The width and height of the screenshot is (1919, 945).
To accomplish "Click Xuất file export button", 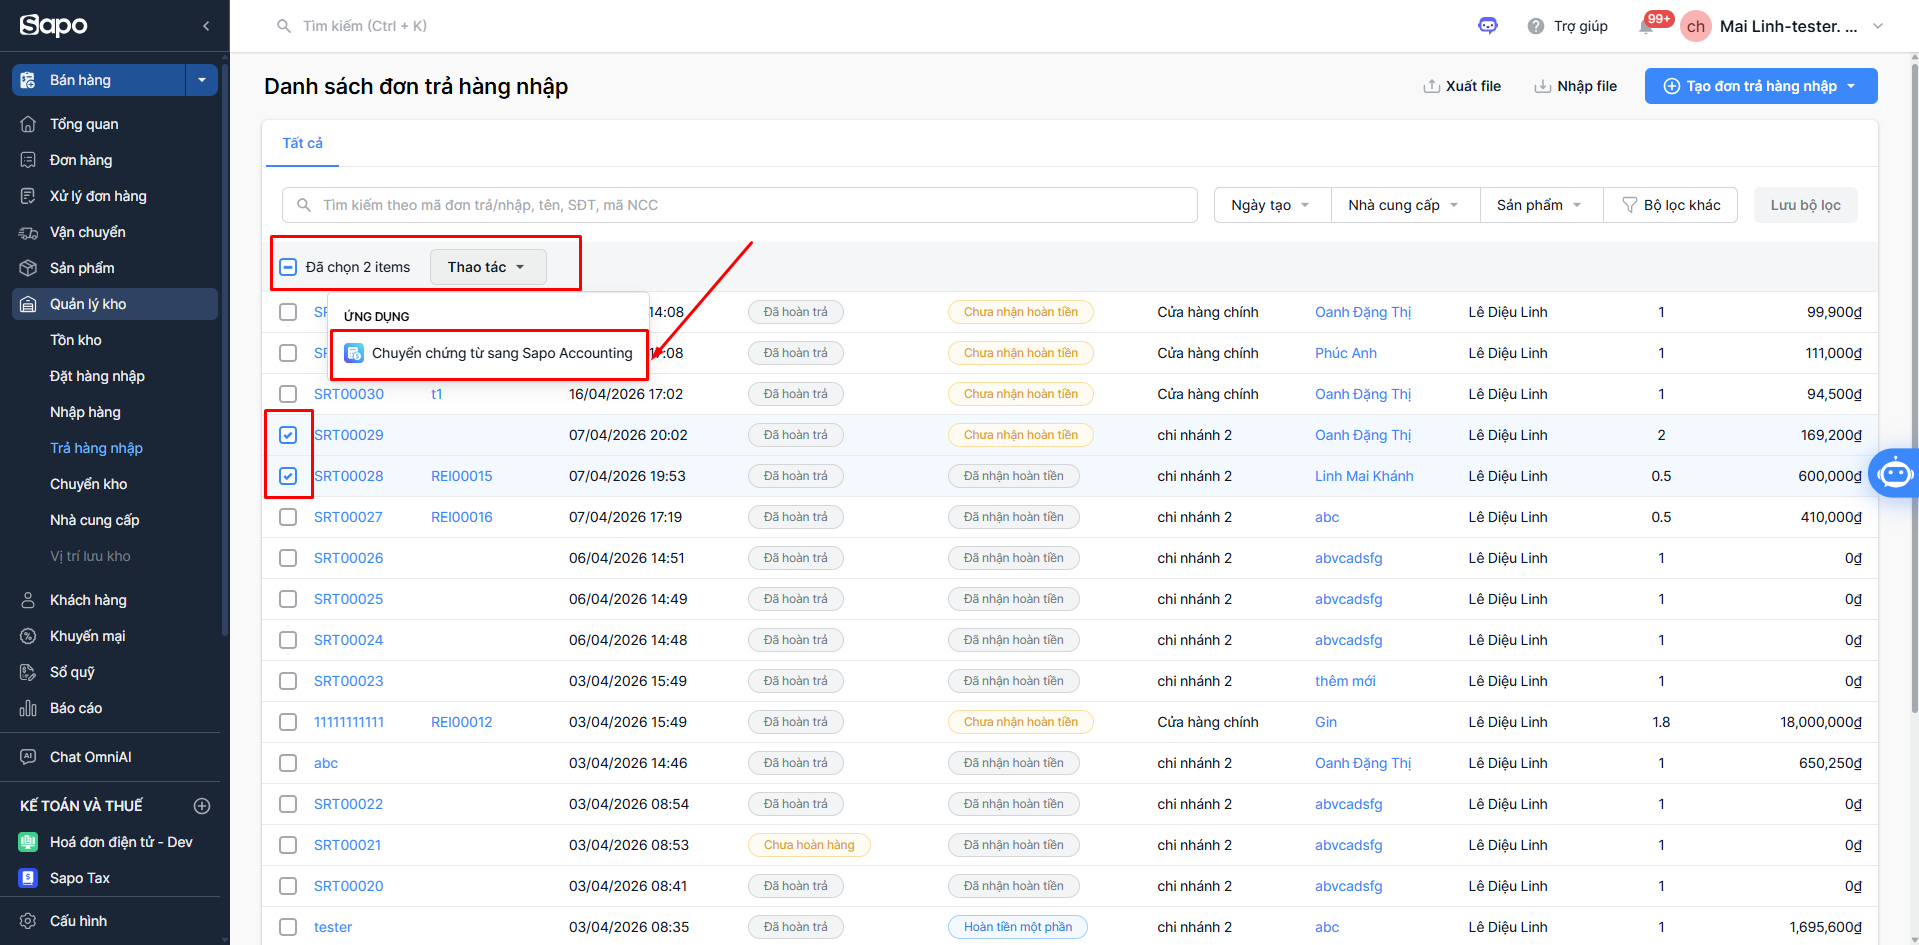I will [1462, 86].
